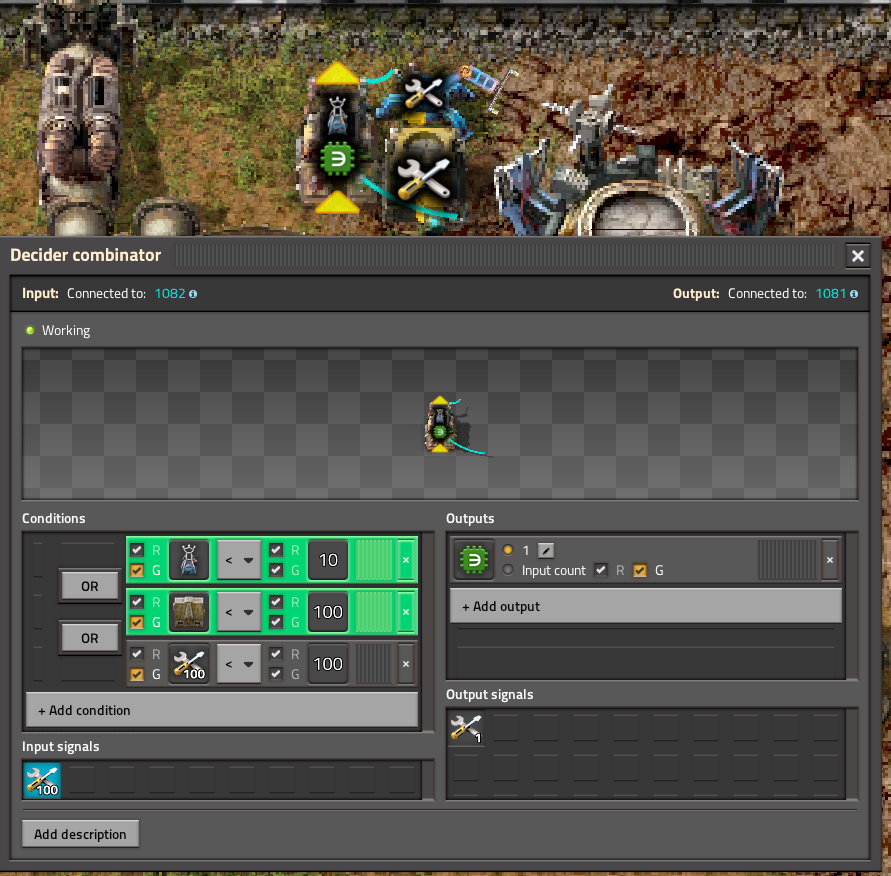The width and height of the screenshot is (891, 876).
Task: Click the combinator entity in the preview pane
Action: (440, 425)
